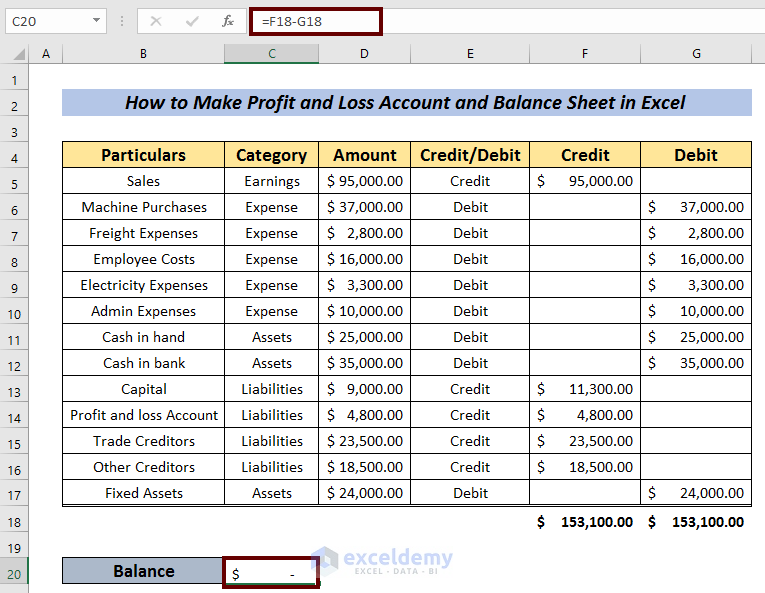Click the Credit/Debit header cell
The width and height of the screenshot is (765, 593).
click(x=470, y=155)
